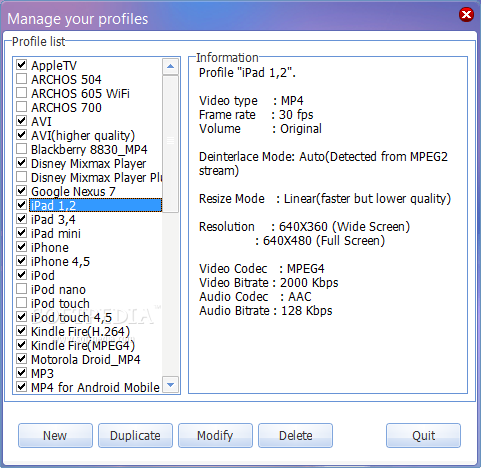Toggle the Google Nexus 7 checkbox

click(22, 190)
